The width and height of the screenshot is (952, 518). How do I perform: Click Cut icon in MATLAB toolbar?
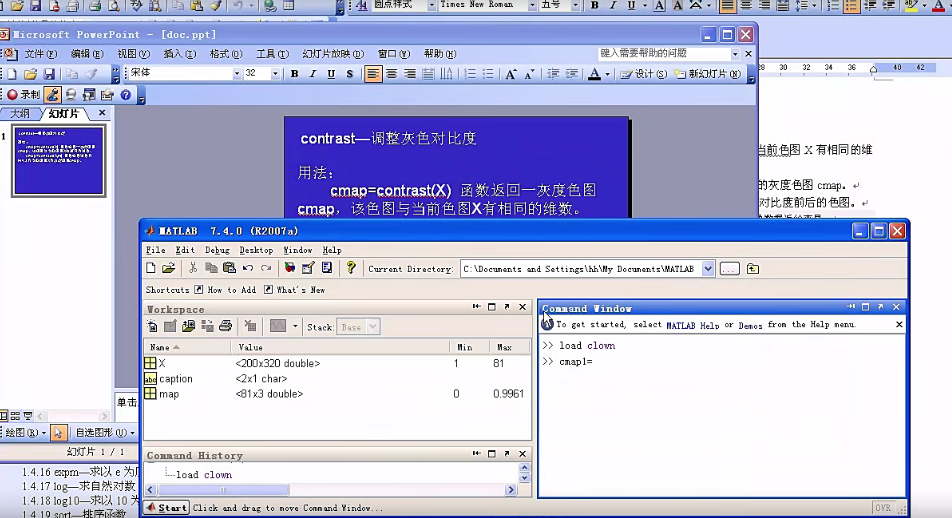click(x=193, y=268)
